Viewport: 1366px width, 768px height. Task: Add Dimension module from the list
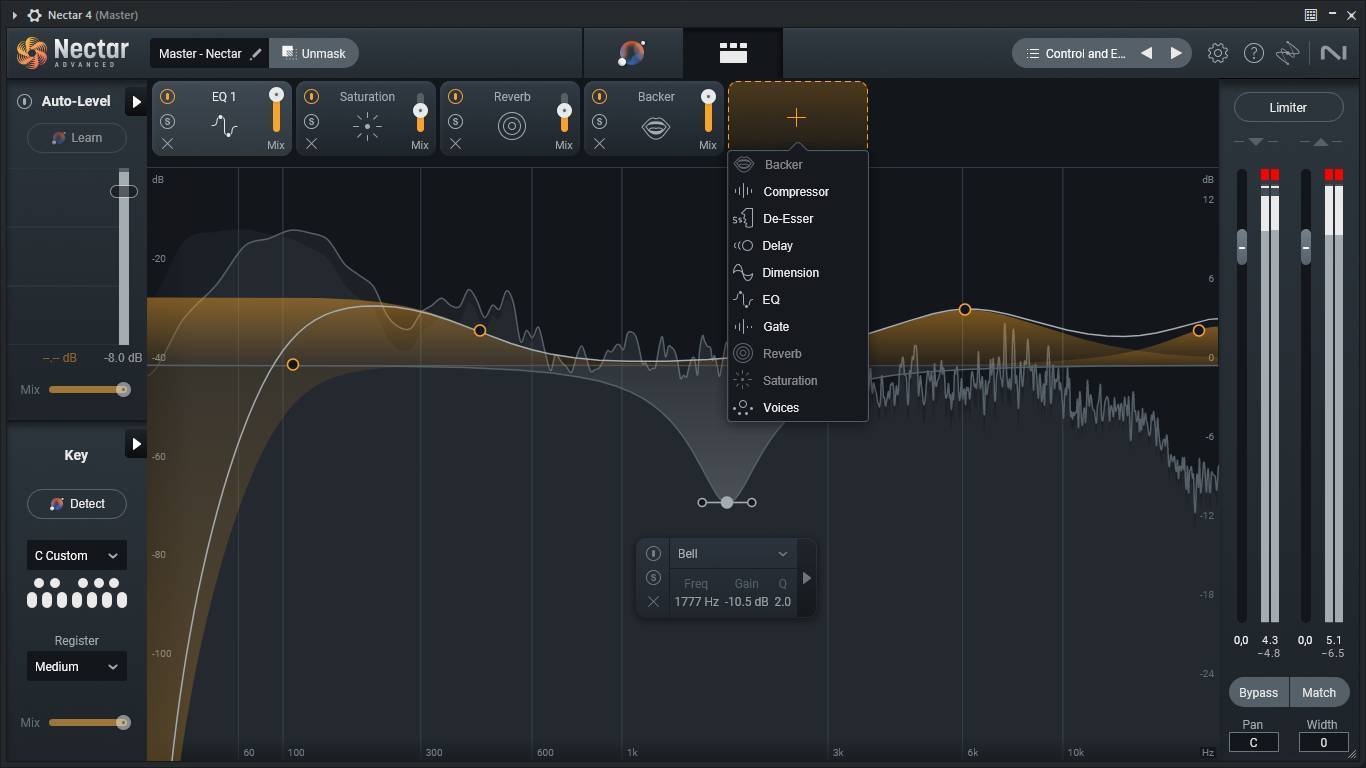797,272
